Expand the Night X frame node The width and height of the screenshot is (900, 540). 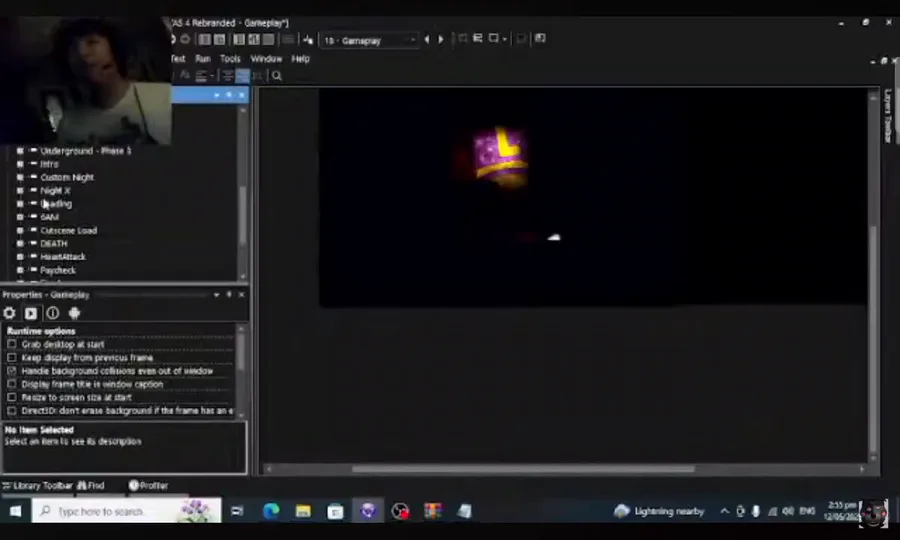coord(20,190)
